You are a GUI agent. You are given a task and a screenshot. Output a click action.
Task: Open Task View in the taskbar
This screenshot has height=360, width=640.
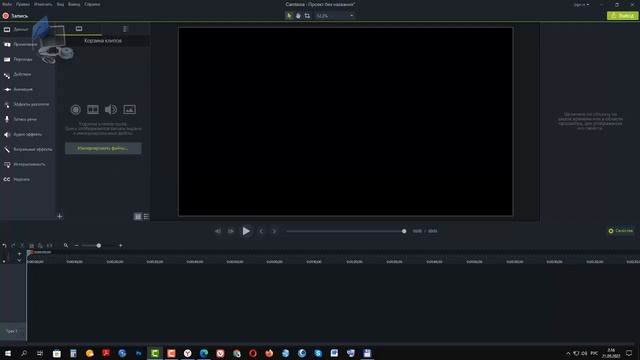[x=40, y=353]
